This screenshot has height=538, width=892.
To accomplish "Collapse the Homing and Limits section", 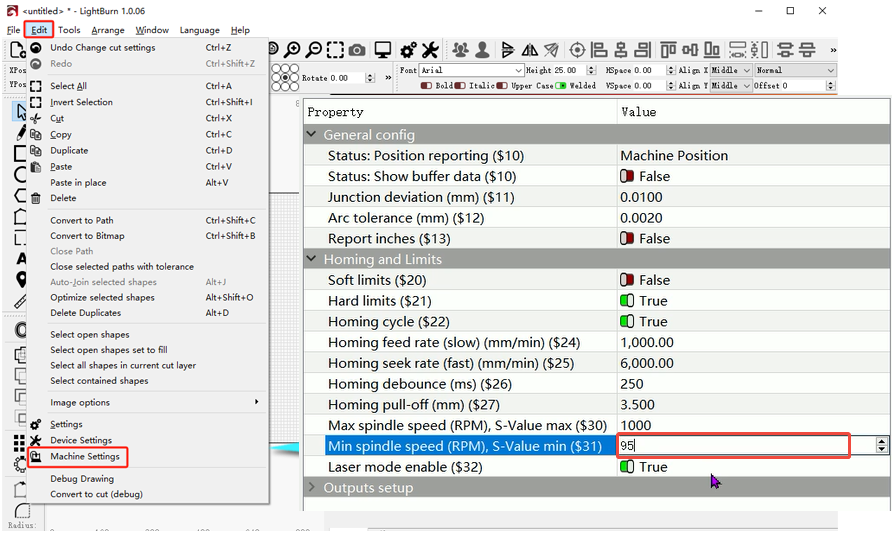I will click(x=311, y=259).
